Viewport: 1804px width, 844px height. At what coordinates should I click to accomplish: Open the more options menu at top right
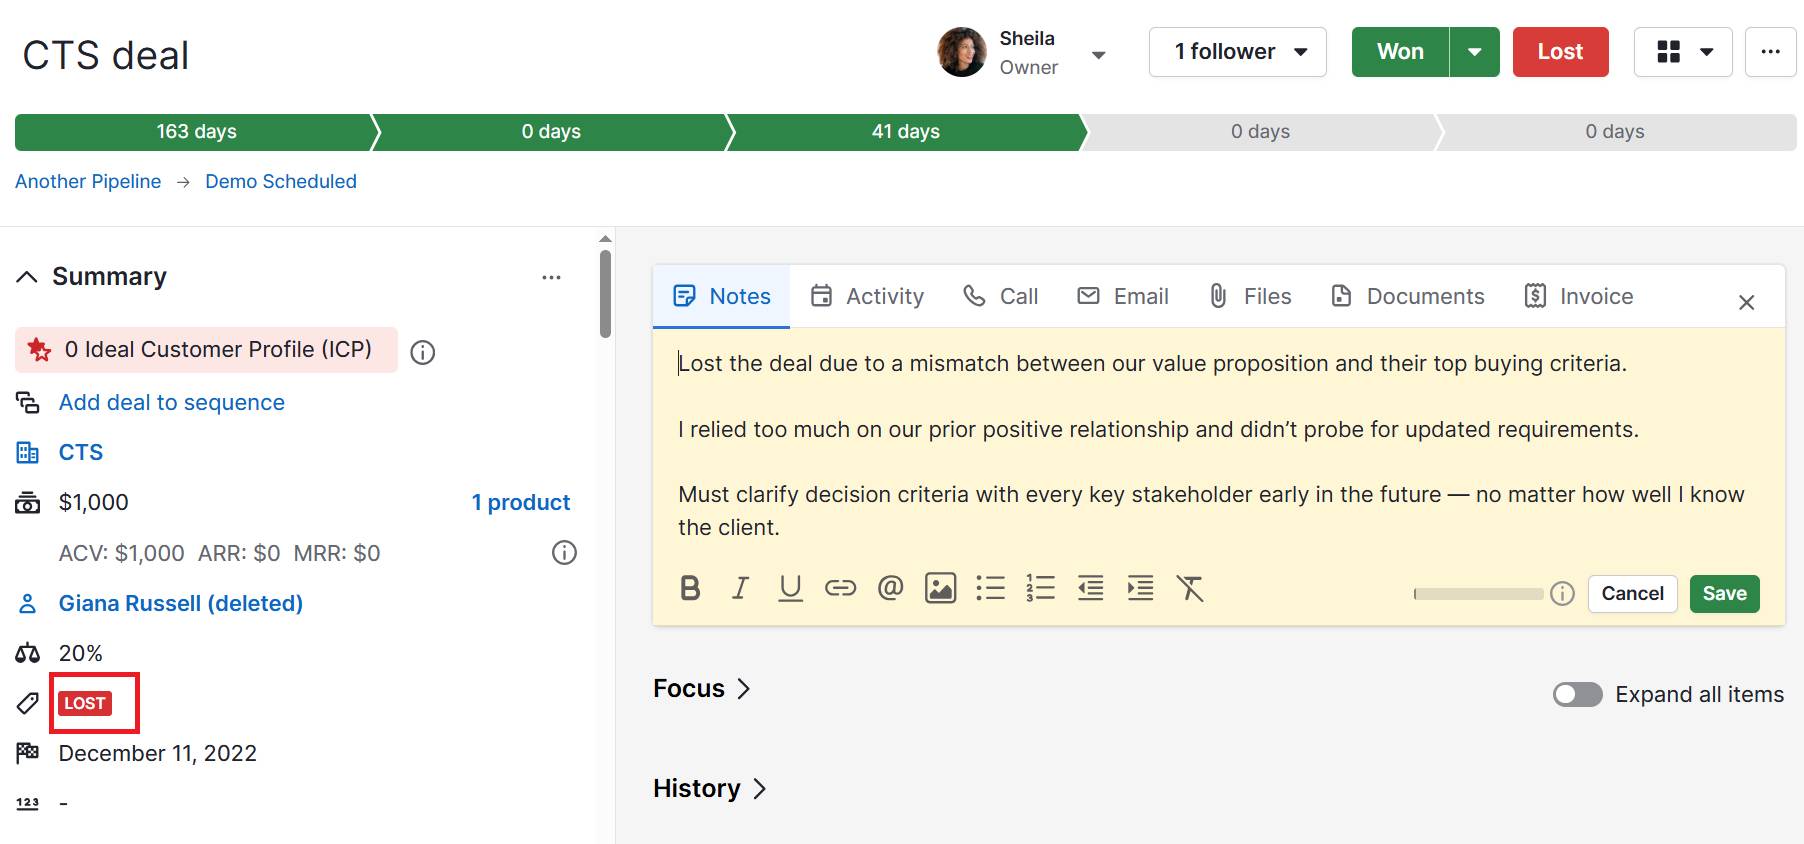click(x=1770, y=52)
